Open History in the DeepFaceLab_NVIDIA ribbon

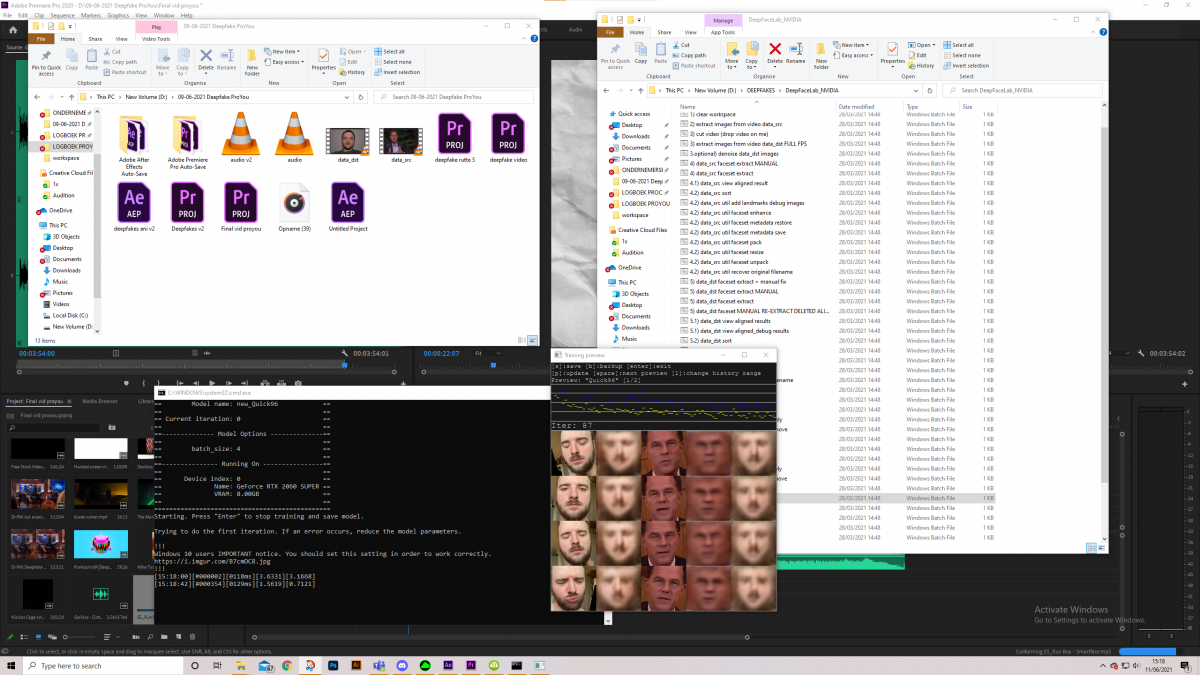tap(922, 66)
